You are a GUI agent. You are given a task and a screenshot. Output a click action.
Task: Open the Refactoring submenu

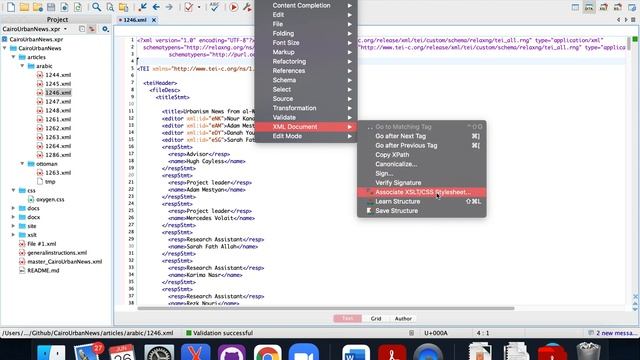click(x=306, y=61)
